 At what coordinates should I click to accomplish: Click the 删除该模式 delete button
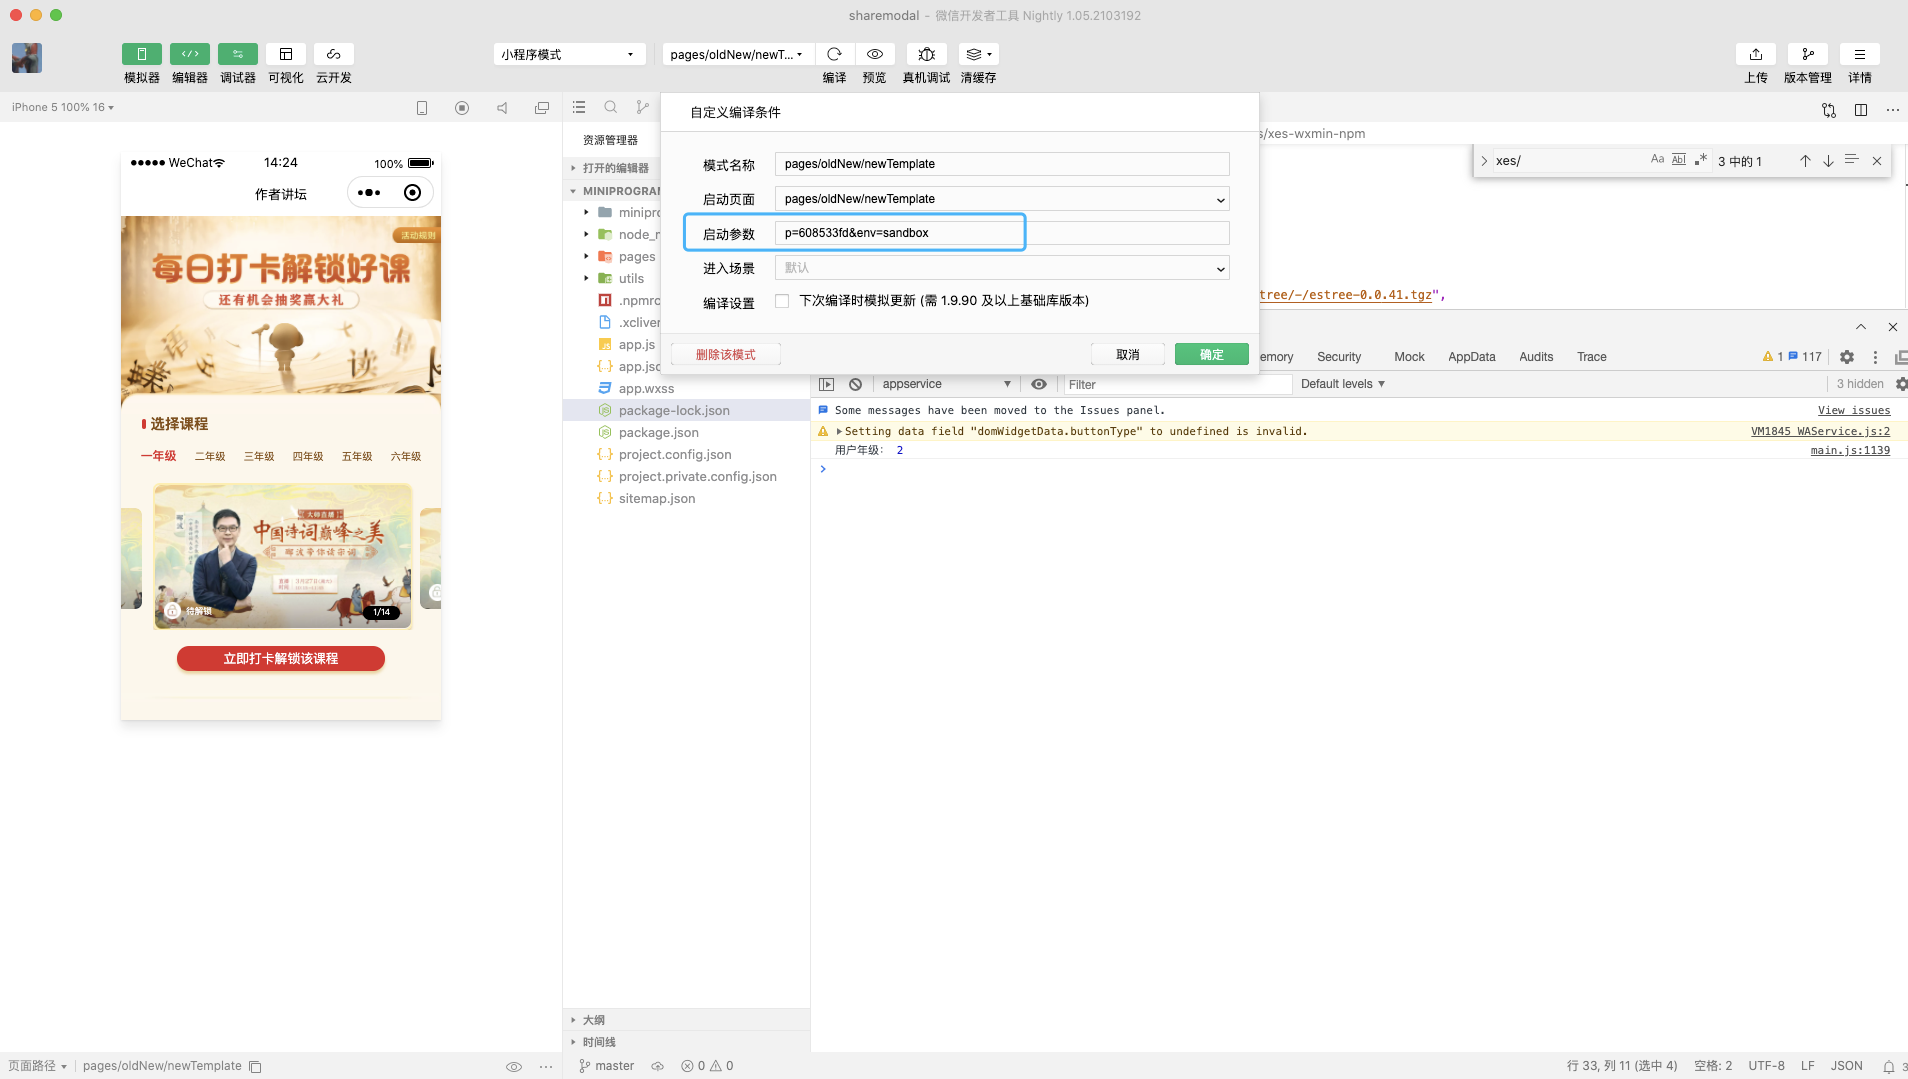(x=725, y=355)
